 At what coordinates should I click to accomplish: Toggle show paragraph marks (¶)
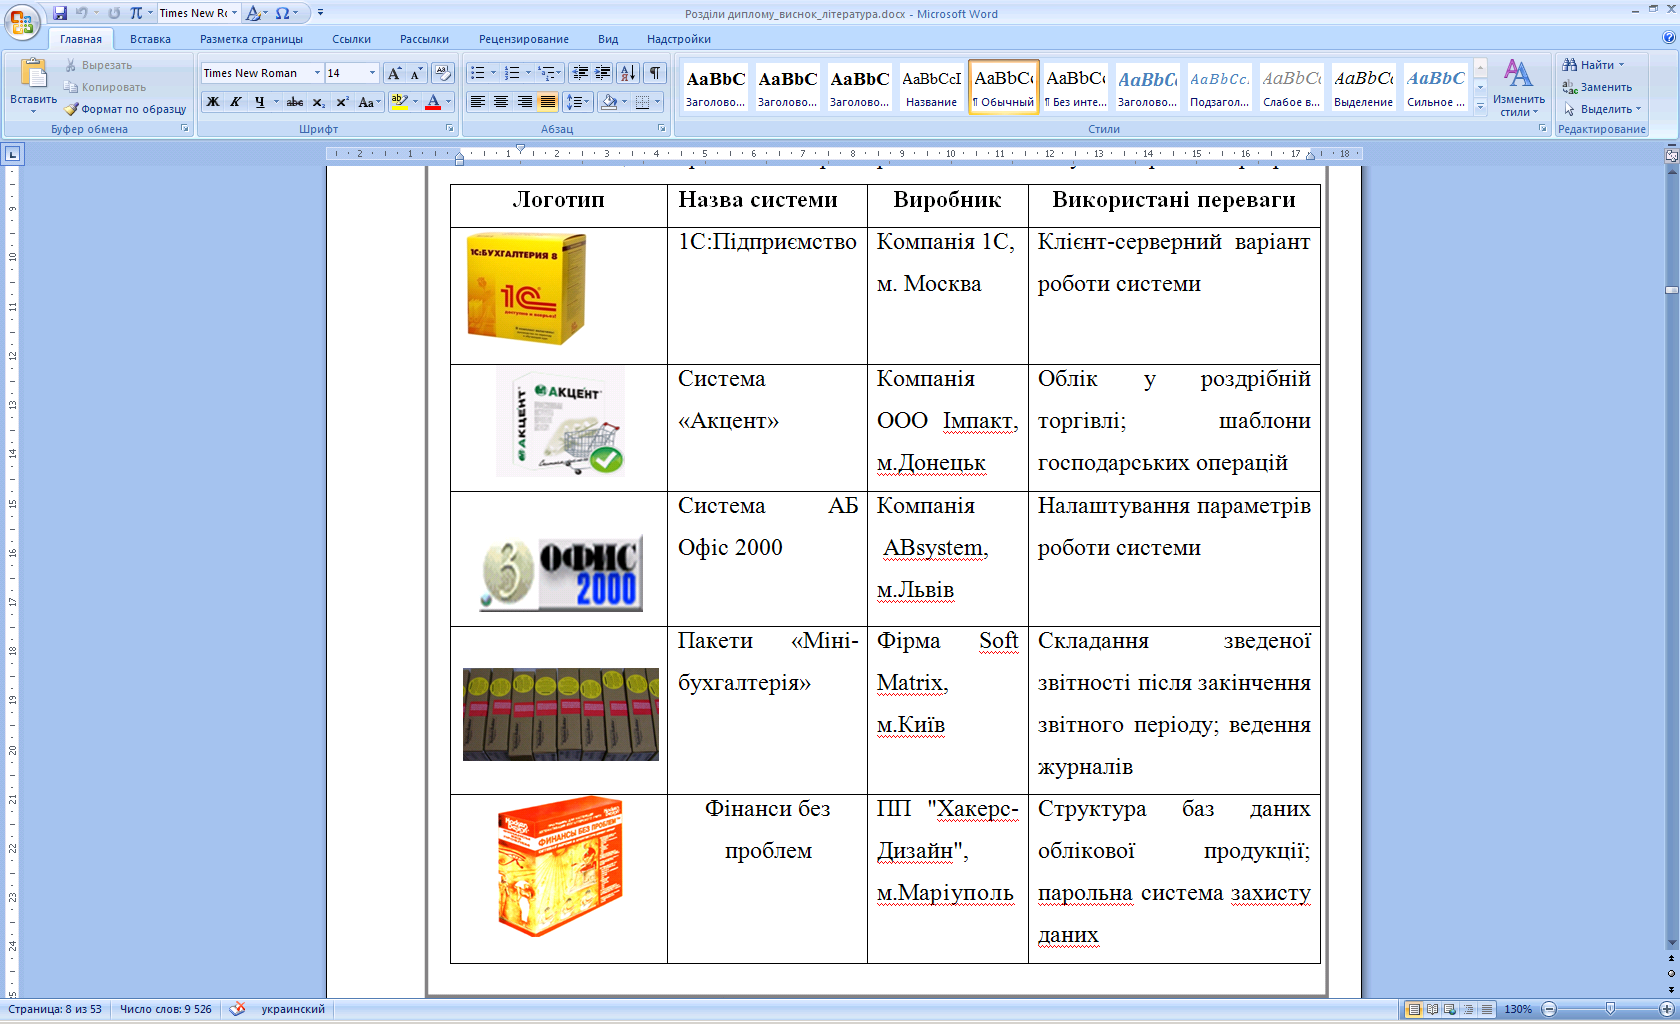[x=655, y=73]
